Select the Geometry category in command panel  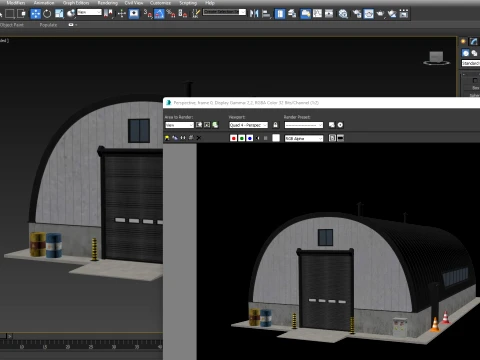(x=465, y=53)
